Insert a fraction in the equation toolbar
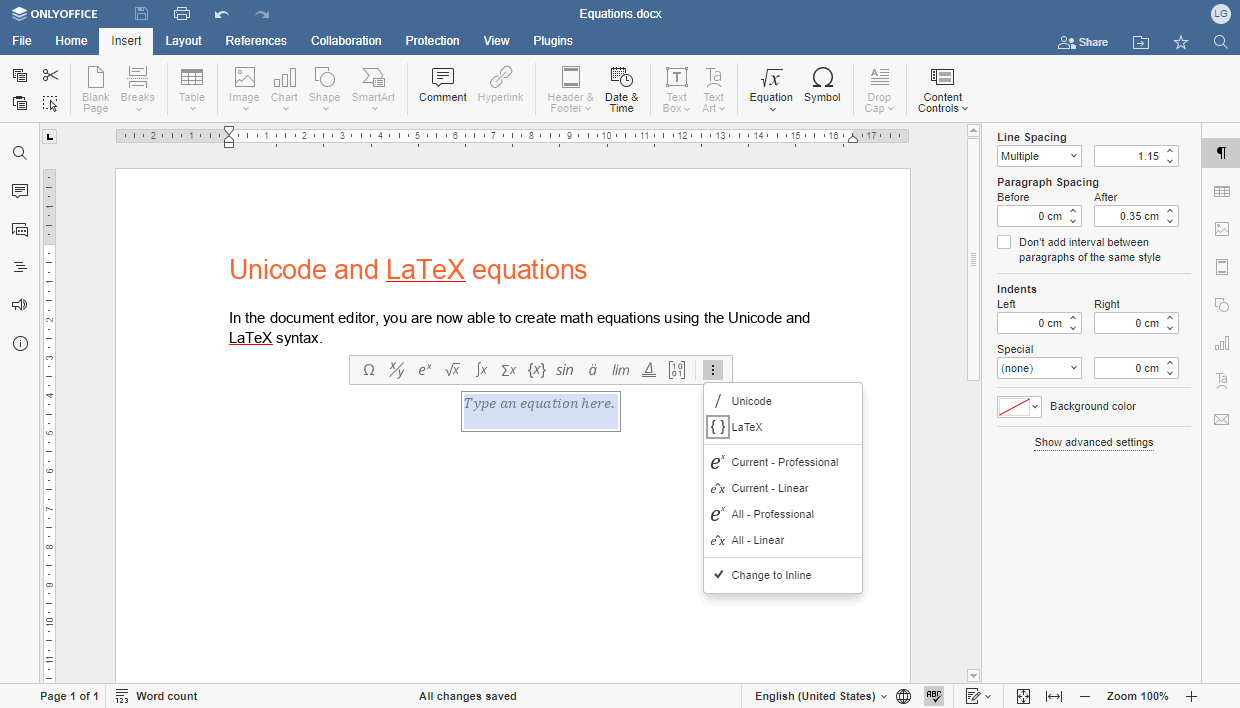 coord(397,369)
